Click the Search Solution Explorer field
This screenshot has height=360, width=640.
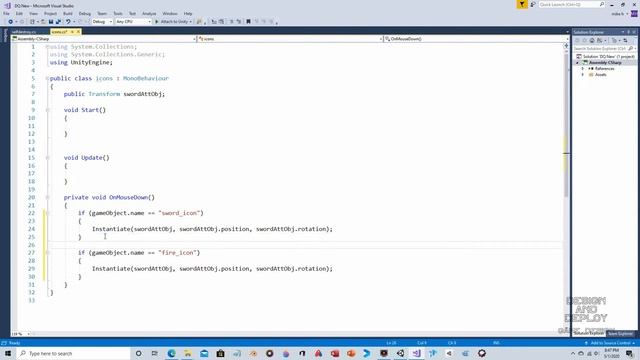coord(603,49)
